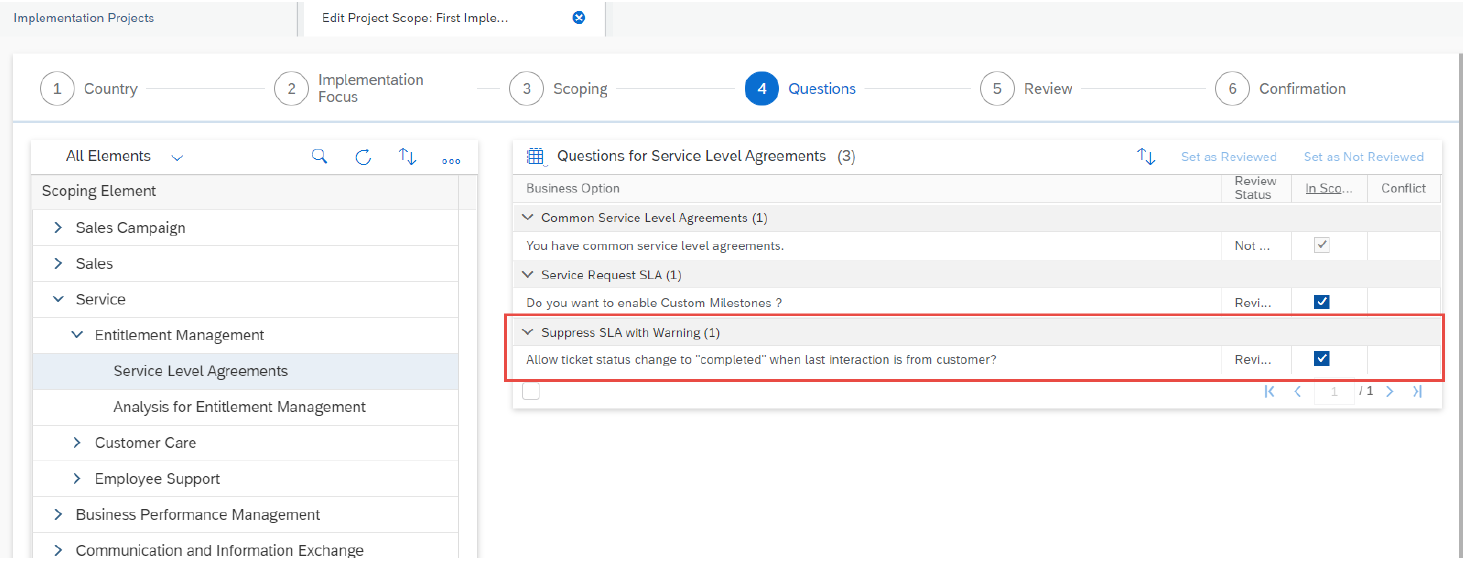Select Analysis for Entitlement Management item

click(240, 407)
